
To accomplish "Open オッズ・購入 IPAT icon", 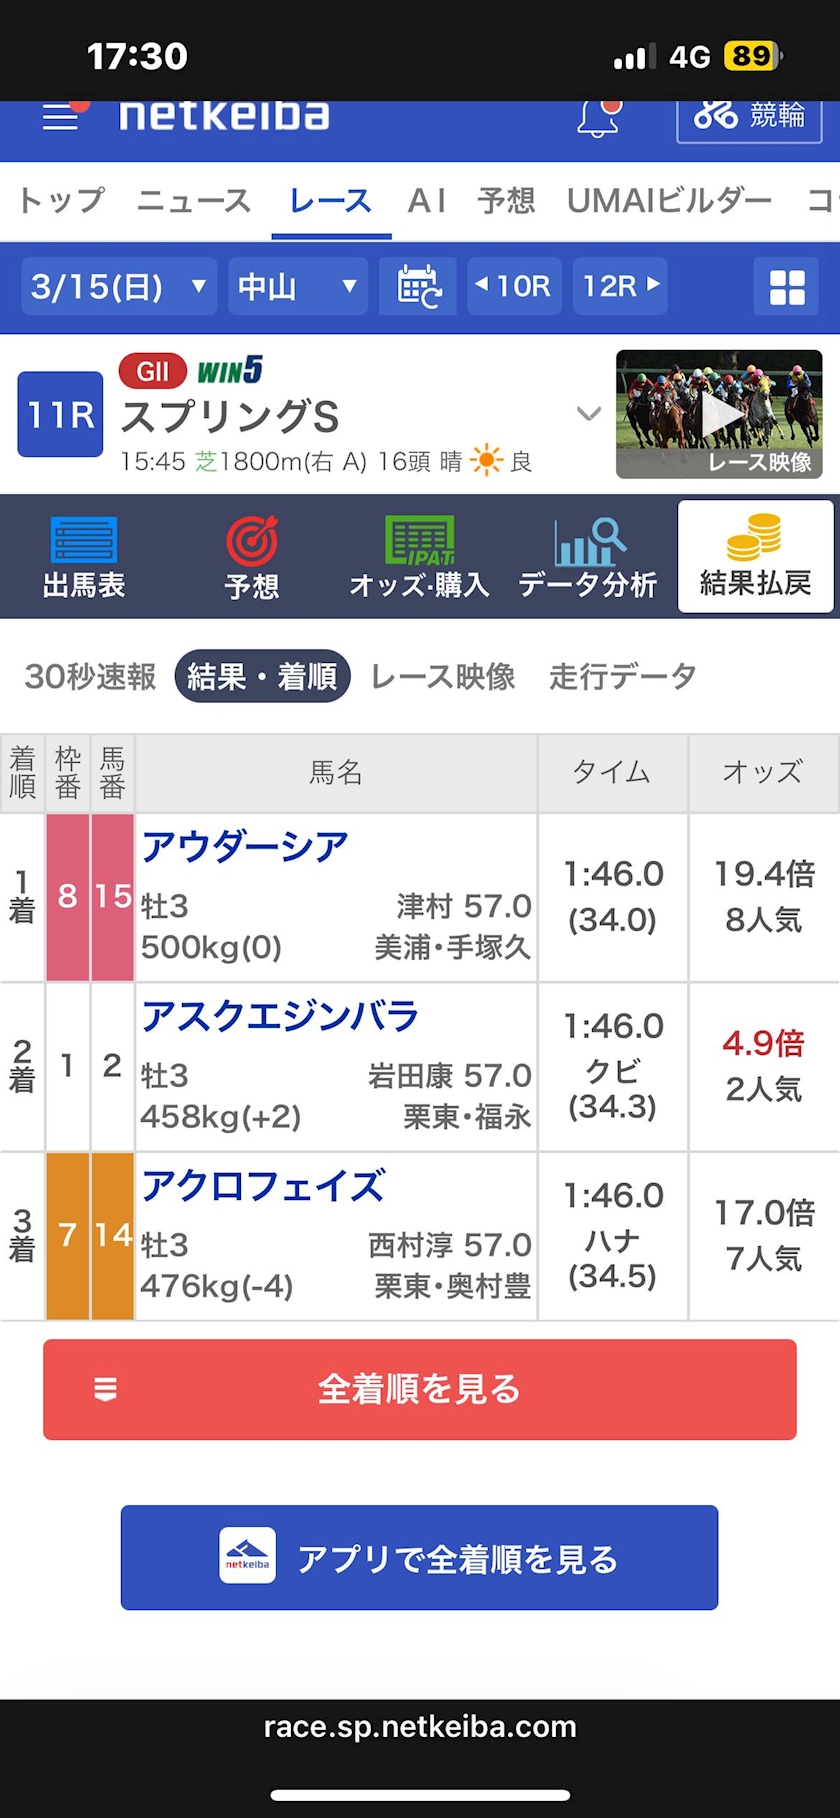I will pos(419,556).
